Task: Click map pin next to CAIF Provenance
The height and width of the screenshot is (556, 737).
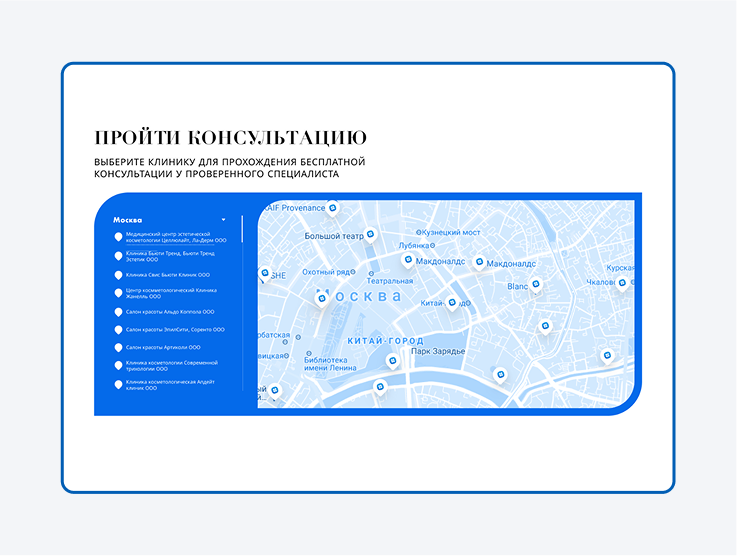Action: pyautogui.click(x=334, y=207)
